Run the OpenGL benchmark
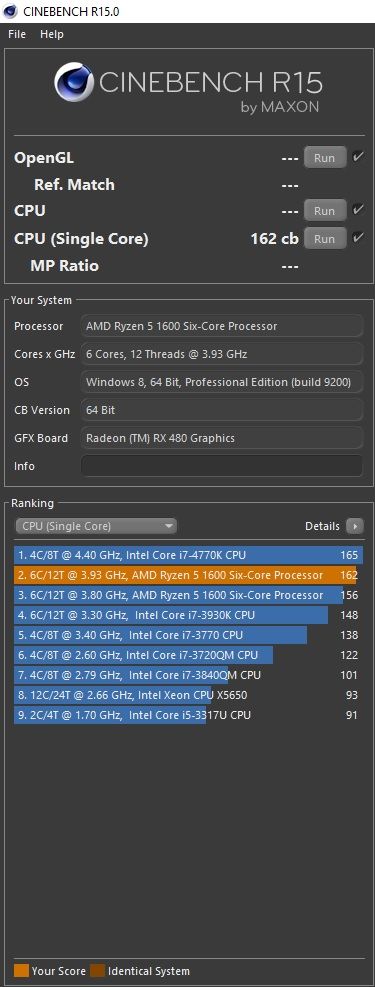Image resolution: width=375 pixels, height=987 pixels. click(x=325, y=157)
